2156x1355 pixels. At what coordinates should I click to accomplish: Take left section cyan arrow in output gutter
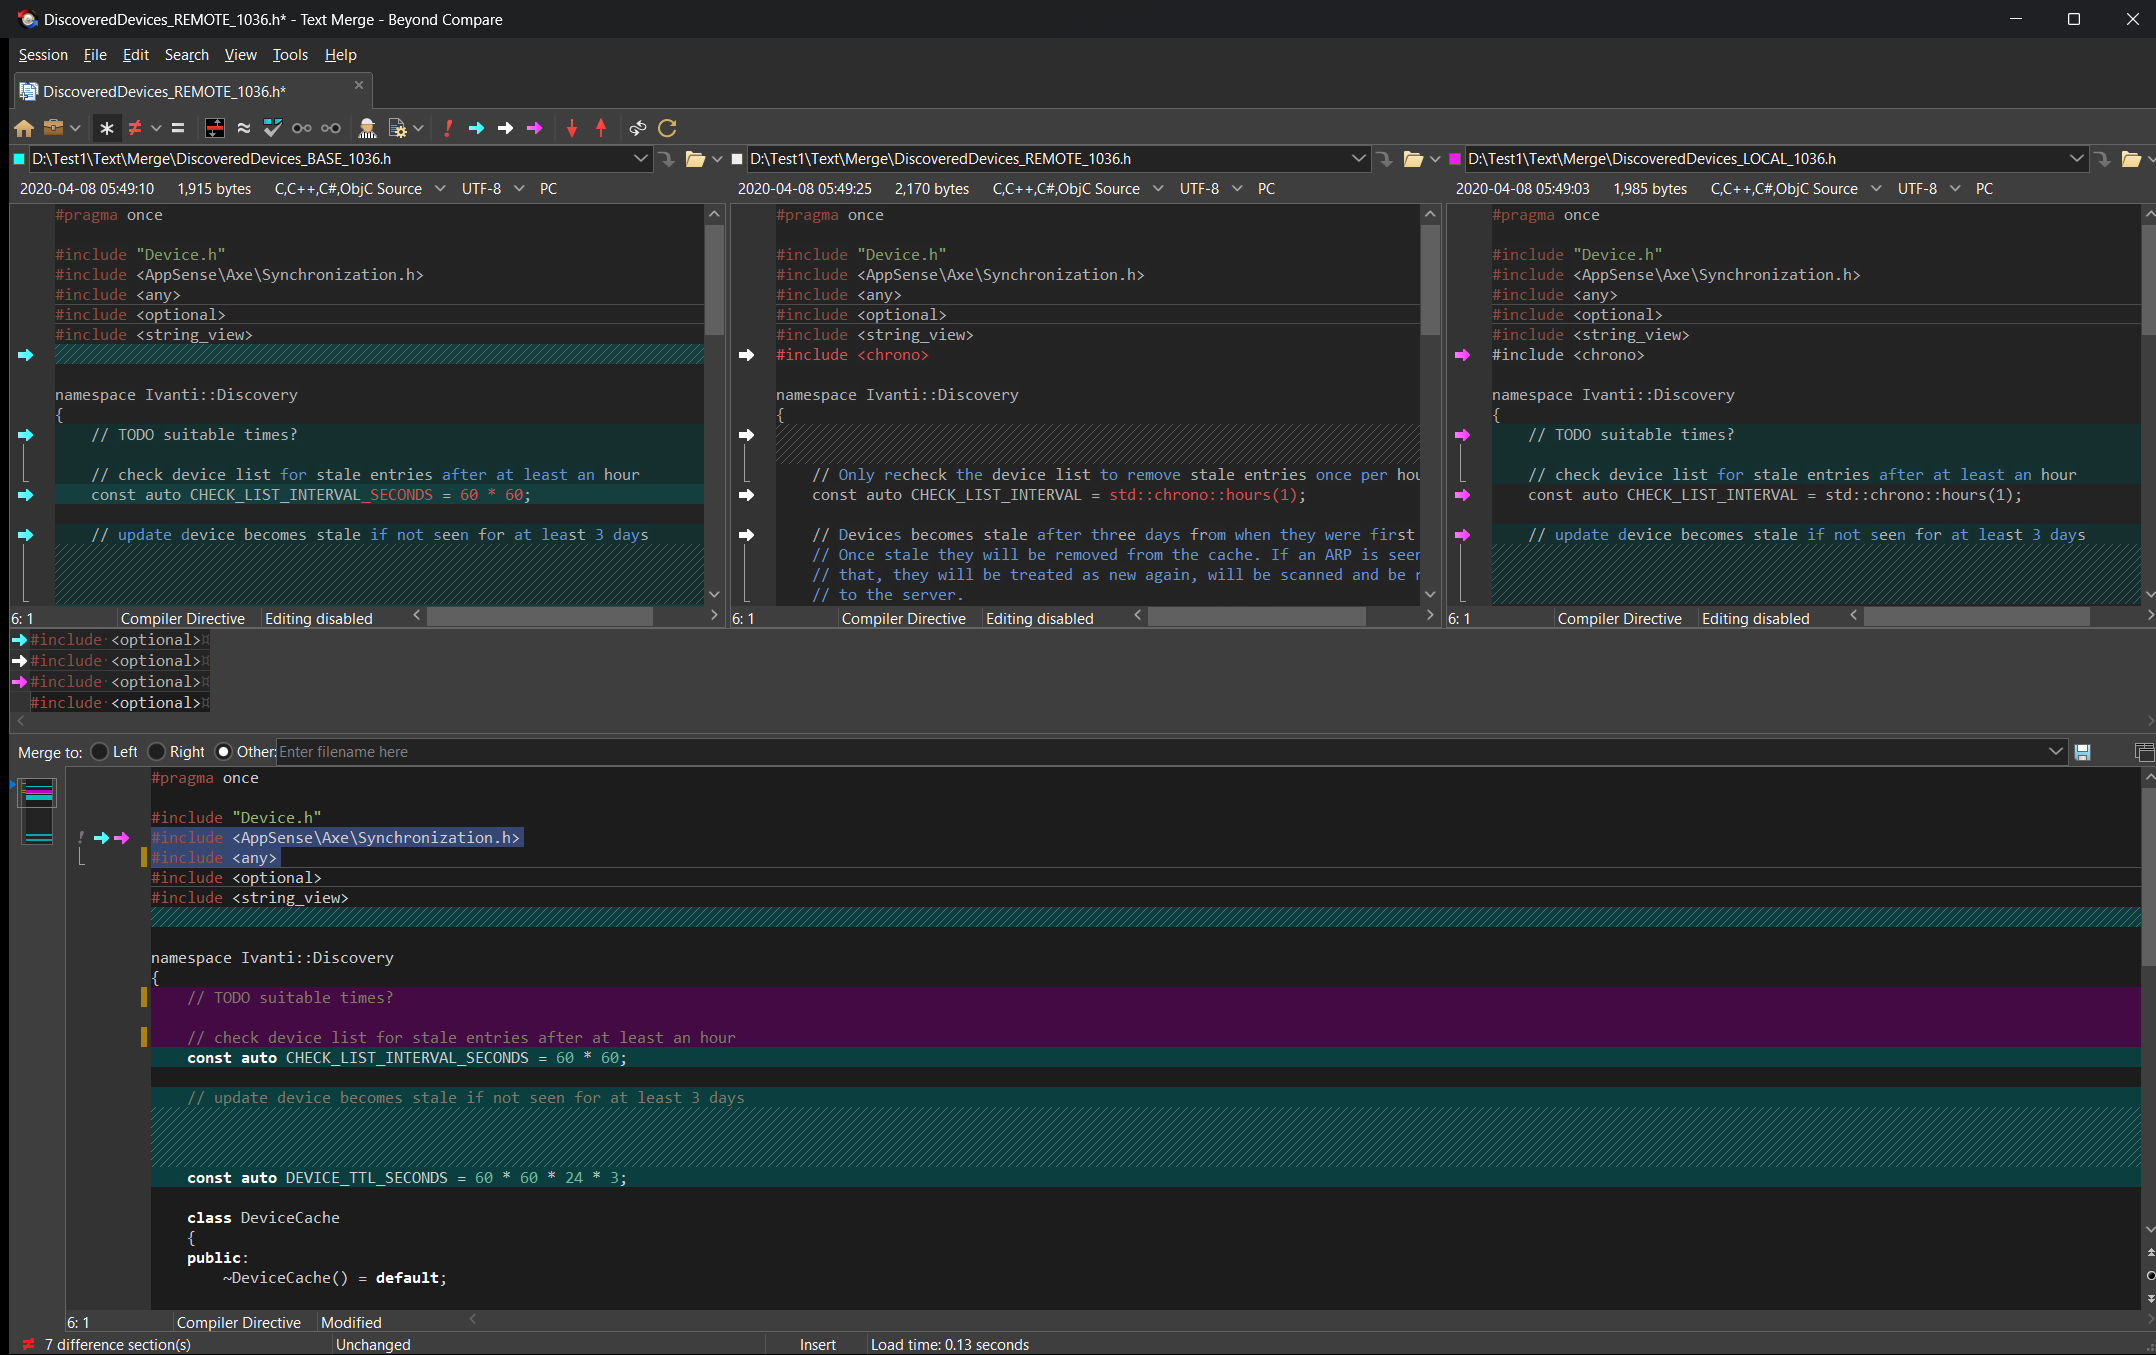pyautogui.click(x=101, y=838)
